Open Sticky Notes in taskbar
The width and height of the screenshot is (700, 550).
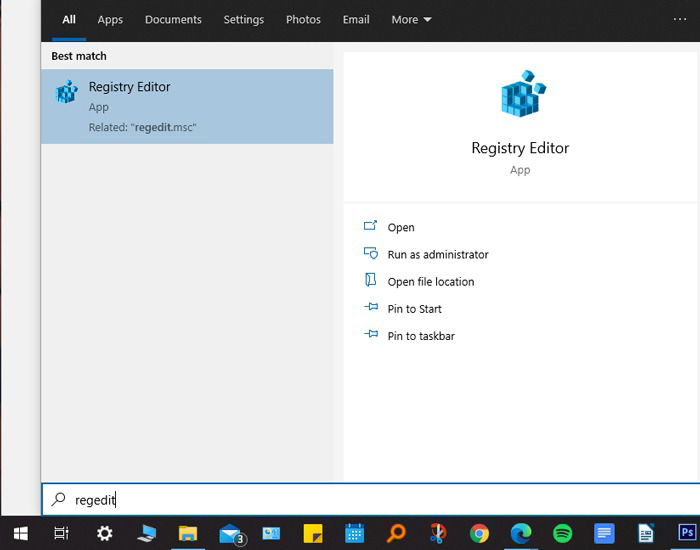coord(312,533)
